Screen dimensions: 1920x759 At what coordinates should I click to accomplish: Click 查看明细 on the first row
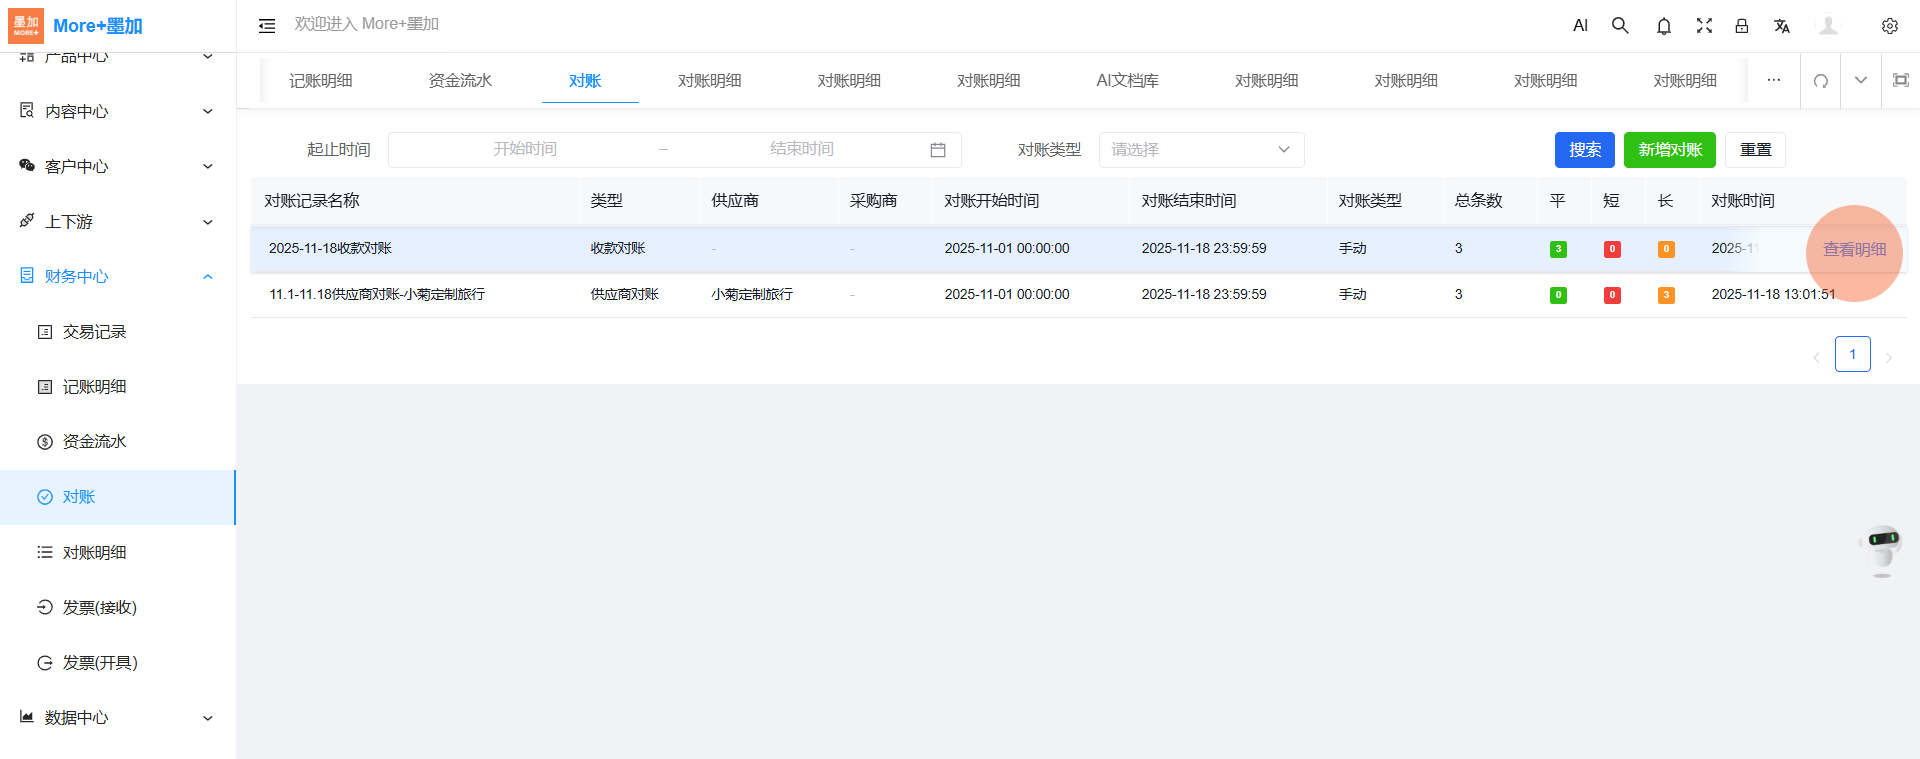click(x=1854, y=250)
